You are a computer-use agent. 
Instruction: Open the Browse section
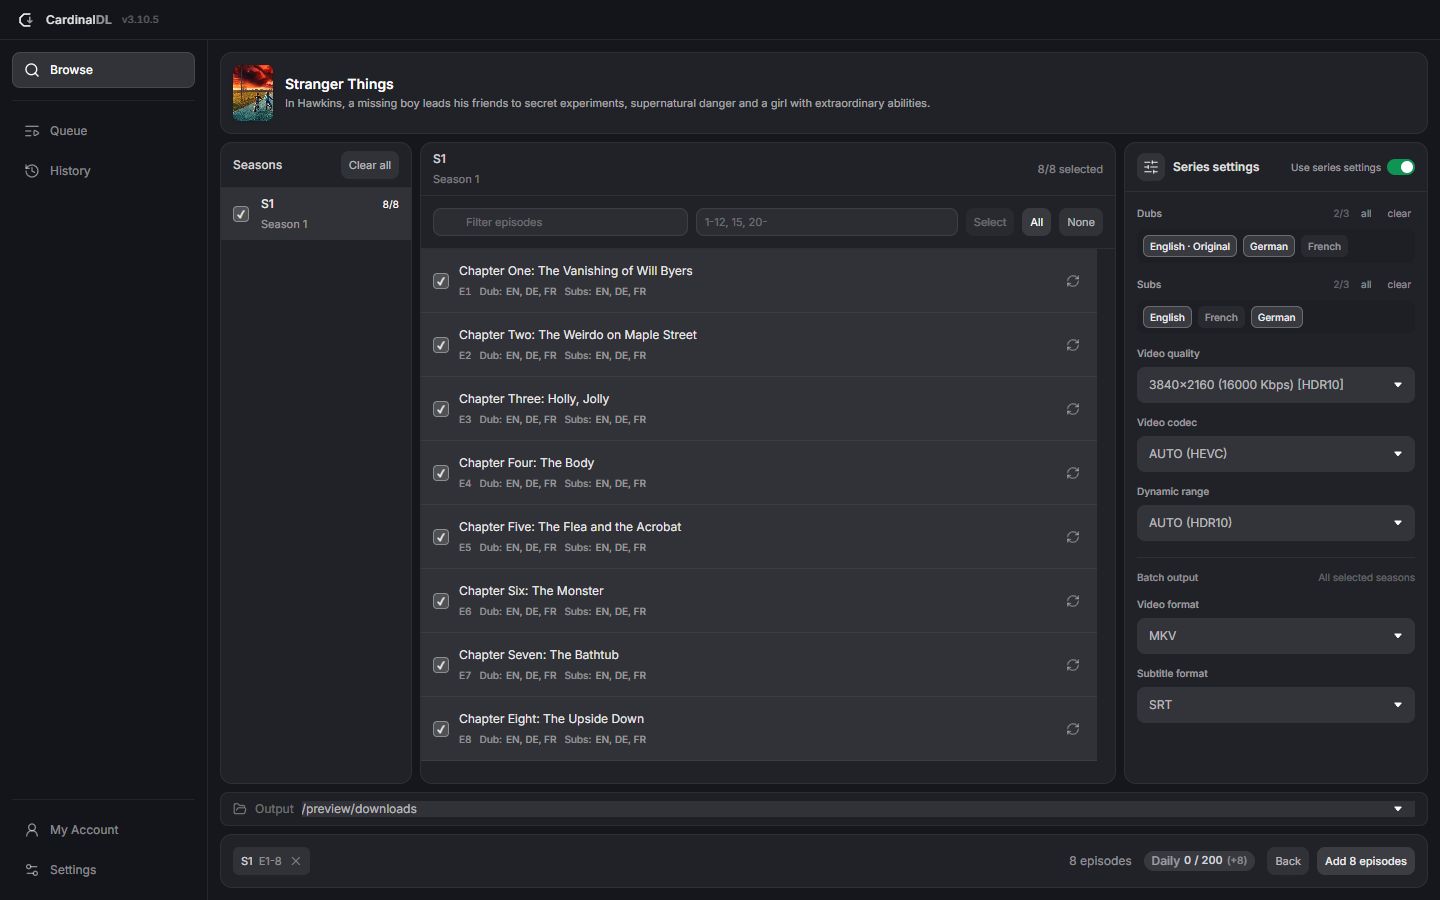[x=103, y=70]
